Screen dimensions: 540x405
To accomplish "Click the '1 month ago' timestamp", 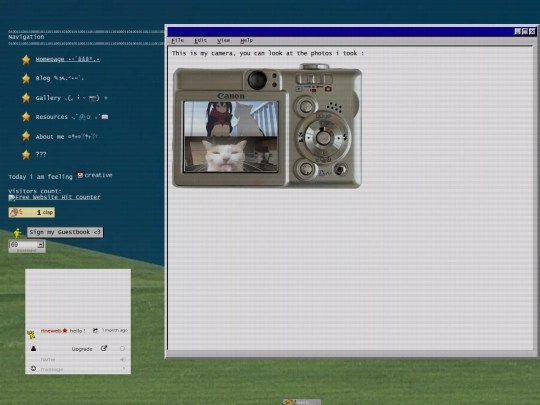I will pyautogui.click(x=115, y=330).
